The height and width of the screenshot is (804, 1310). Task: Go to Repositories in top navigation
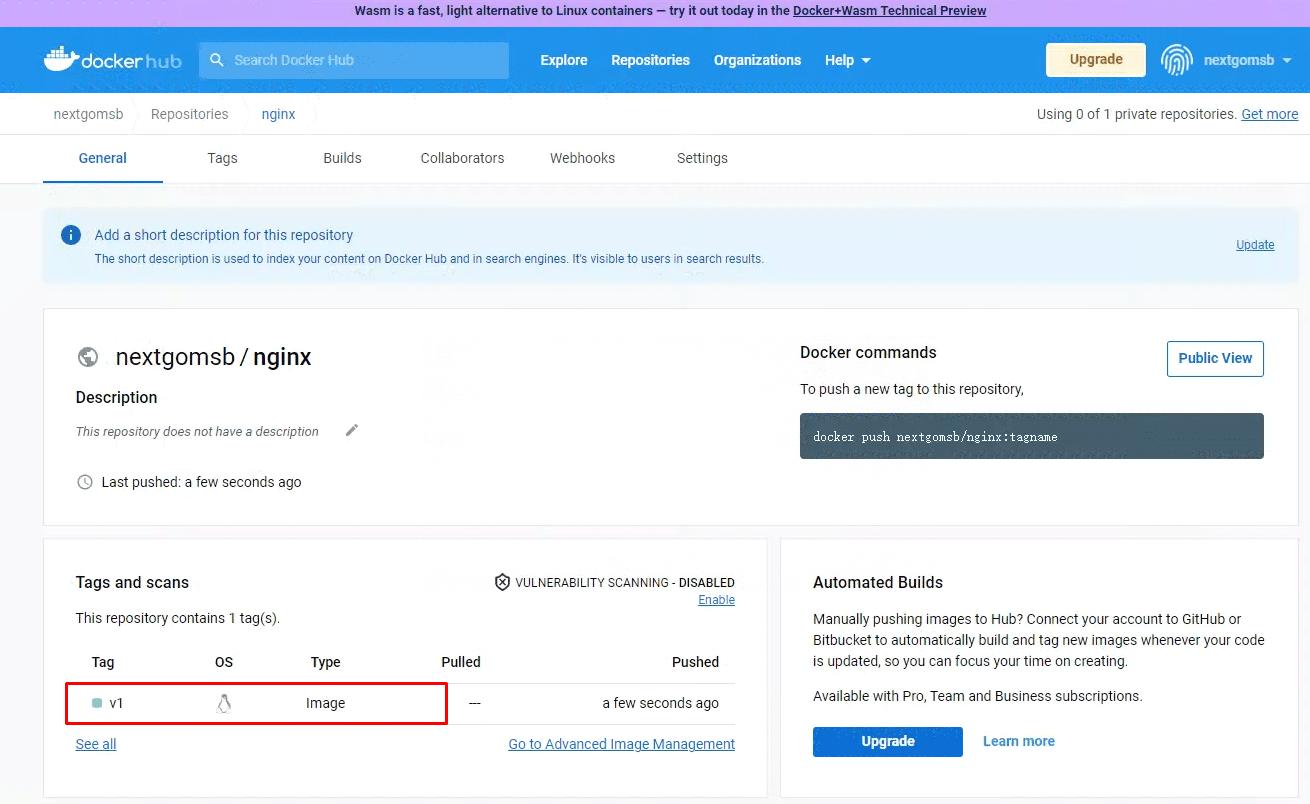point(651,60)
